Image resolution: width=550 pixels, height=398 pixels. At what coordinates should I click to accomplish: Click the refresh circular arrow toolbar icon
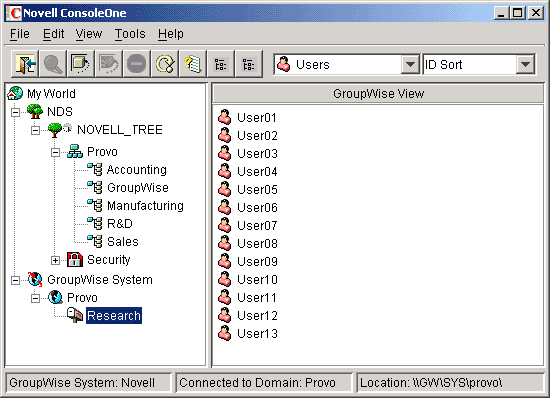click(165, 64)
